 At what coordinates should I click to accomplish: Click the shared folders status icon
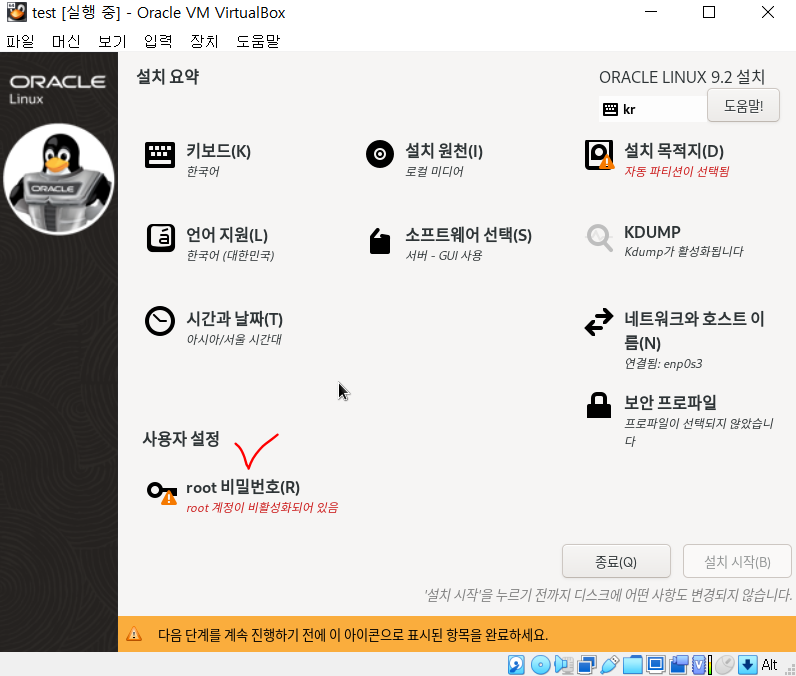(633, 664)
